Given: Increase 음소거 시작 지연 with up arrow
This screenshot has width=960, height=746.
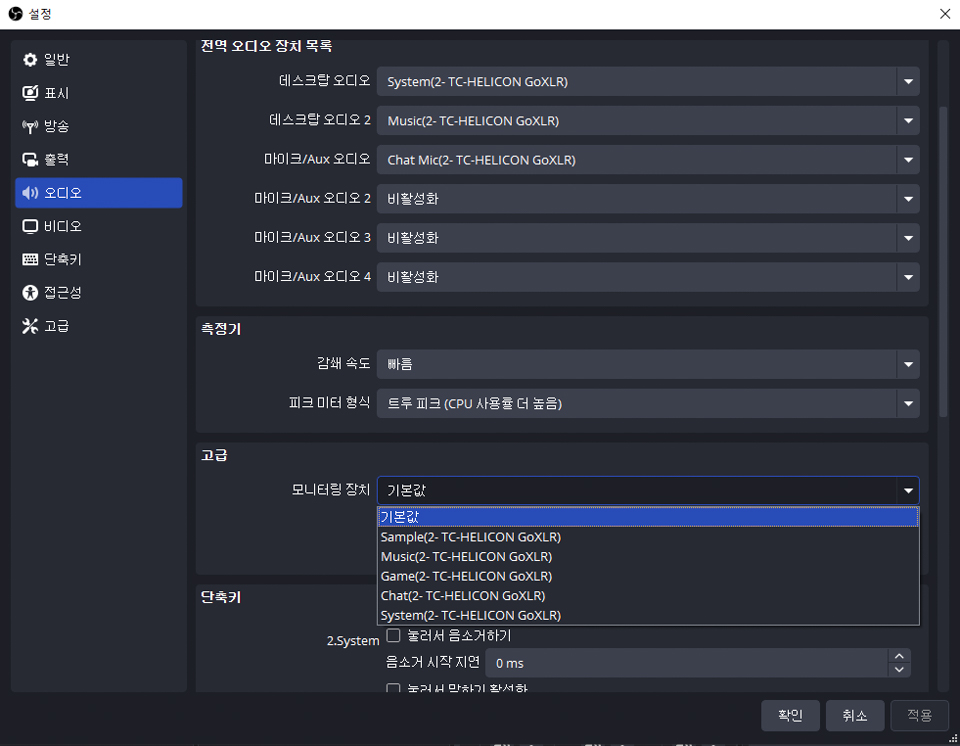Looking at the screenshot, I should click(900, 656).
